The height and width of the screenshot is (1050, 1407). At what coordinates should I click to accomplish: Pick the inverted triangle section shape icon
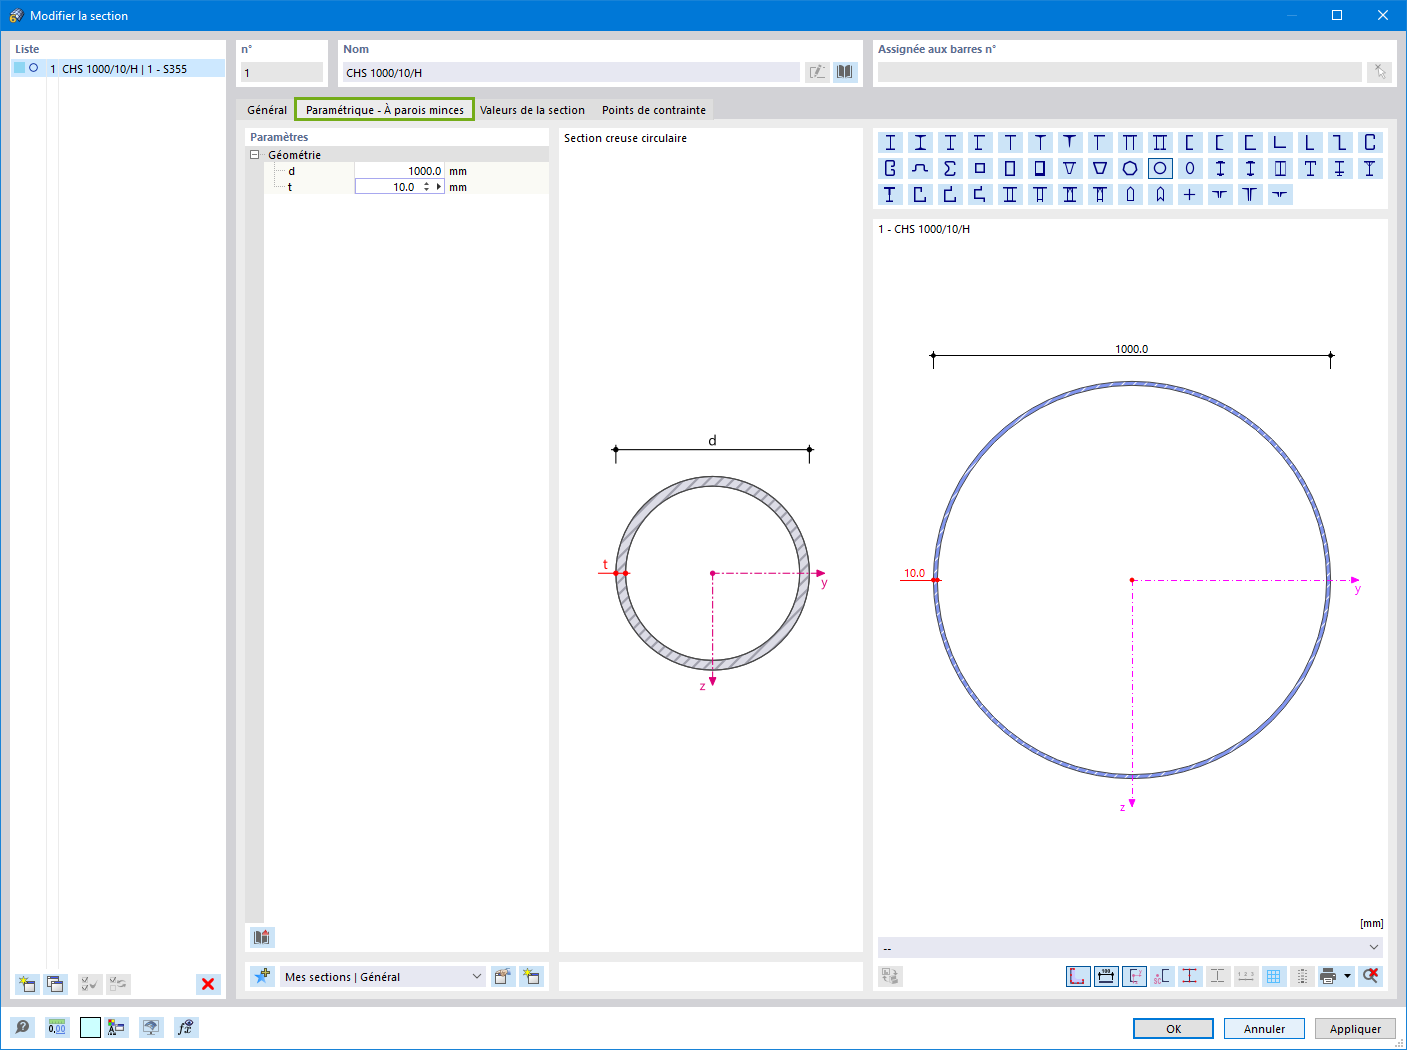coord(1070,169)
